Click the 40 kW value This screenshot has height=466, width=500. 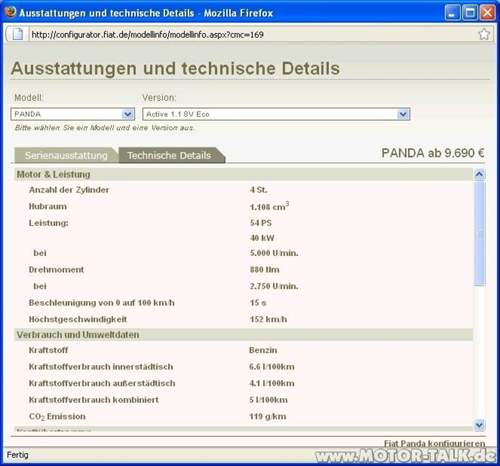pyautogui.click(x=262, y=238)
